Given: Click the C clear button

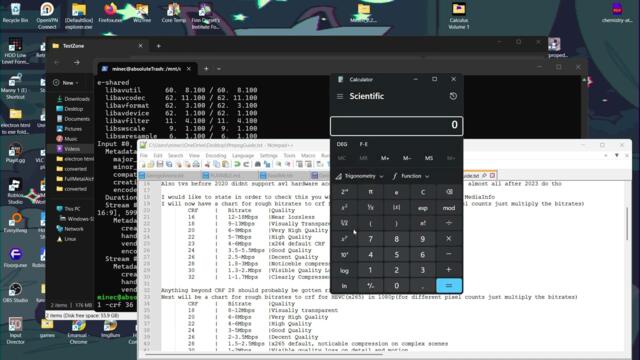Looking at the screenshot, I should [422, 192].
